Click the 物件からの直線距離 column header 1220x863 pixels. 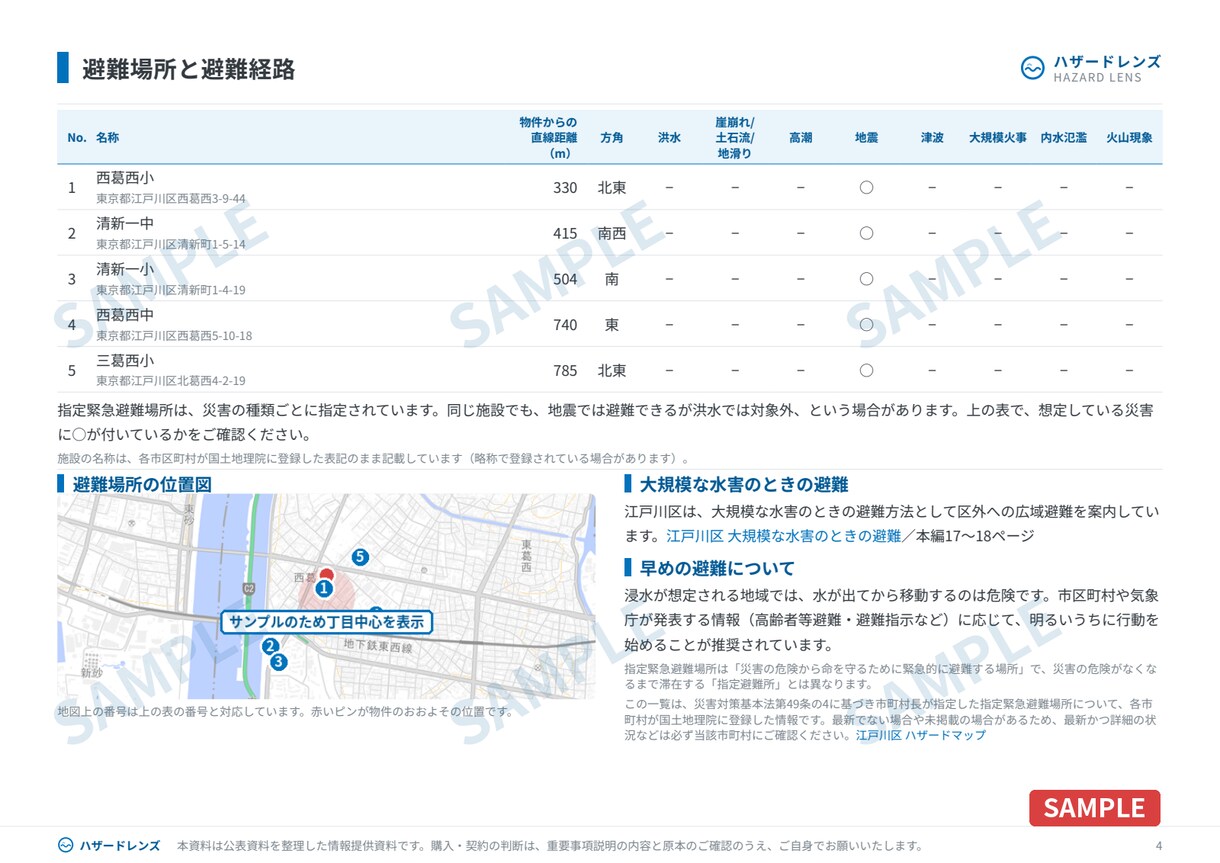coord(548,138)
